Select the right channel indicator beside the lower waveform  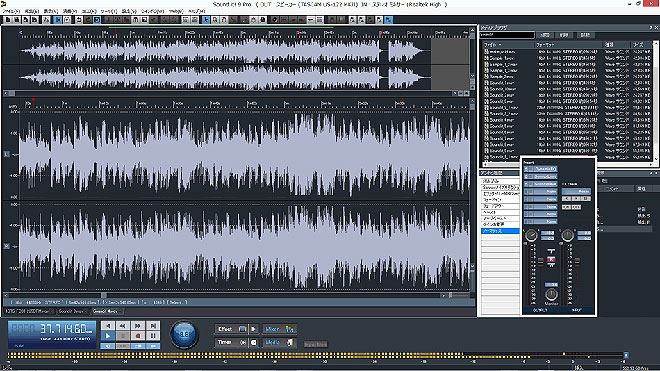pyautogui.click(x=6, y=246)
